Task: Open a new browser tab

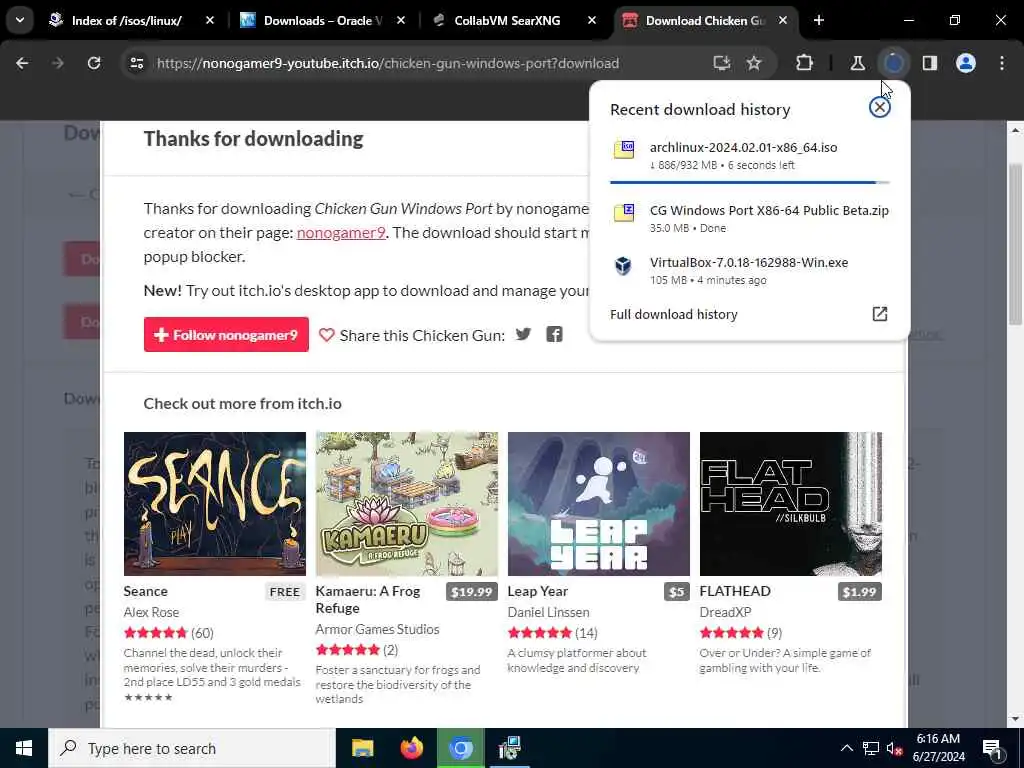Action: 819,20
